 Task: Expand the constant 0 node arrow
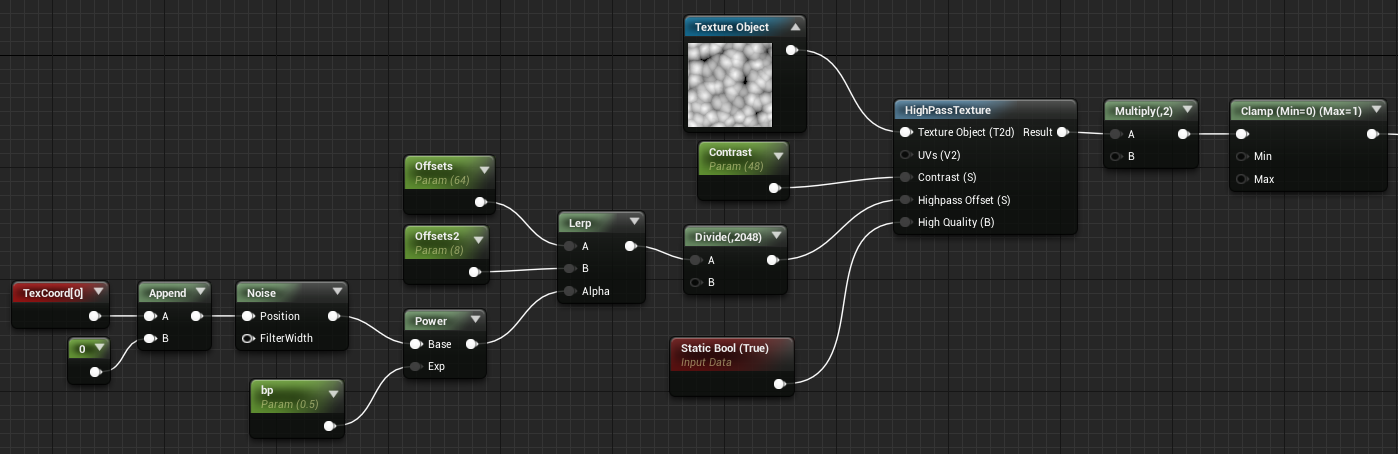(99, 348)
